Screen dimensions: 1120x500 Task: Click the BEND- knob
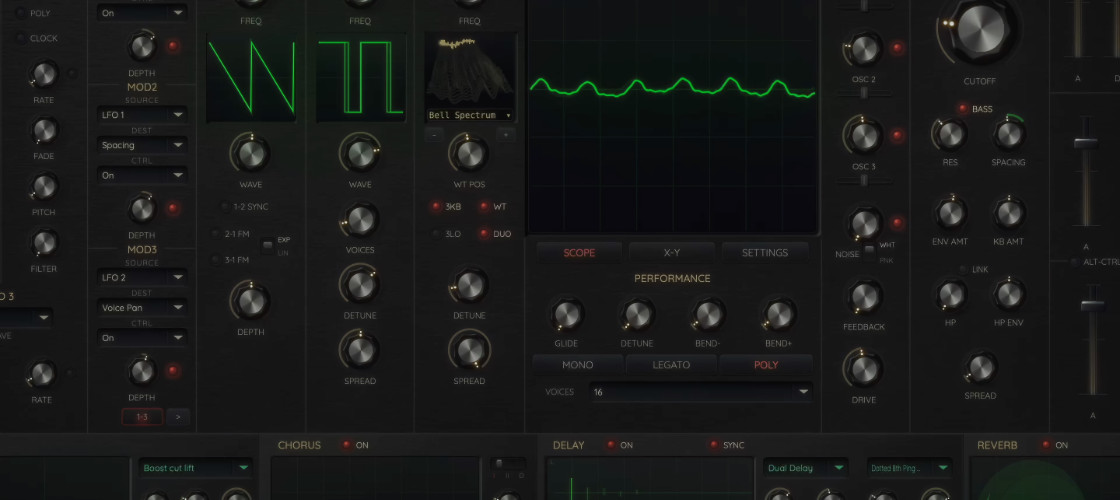click(707, 314)
